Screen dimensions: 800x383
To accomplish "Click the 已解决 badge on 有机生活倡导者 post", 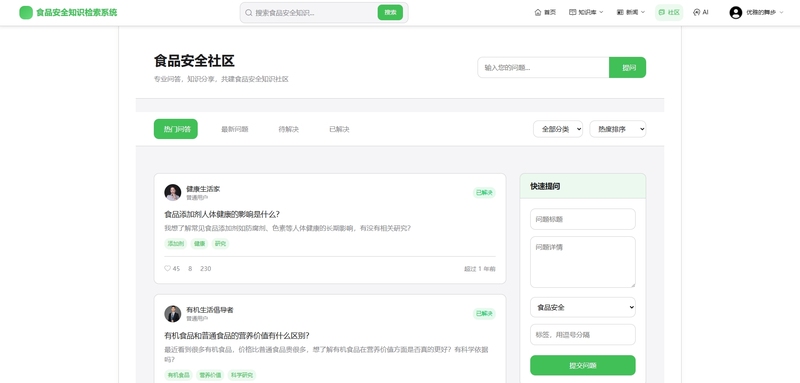I will coord(484,314).
